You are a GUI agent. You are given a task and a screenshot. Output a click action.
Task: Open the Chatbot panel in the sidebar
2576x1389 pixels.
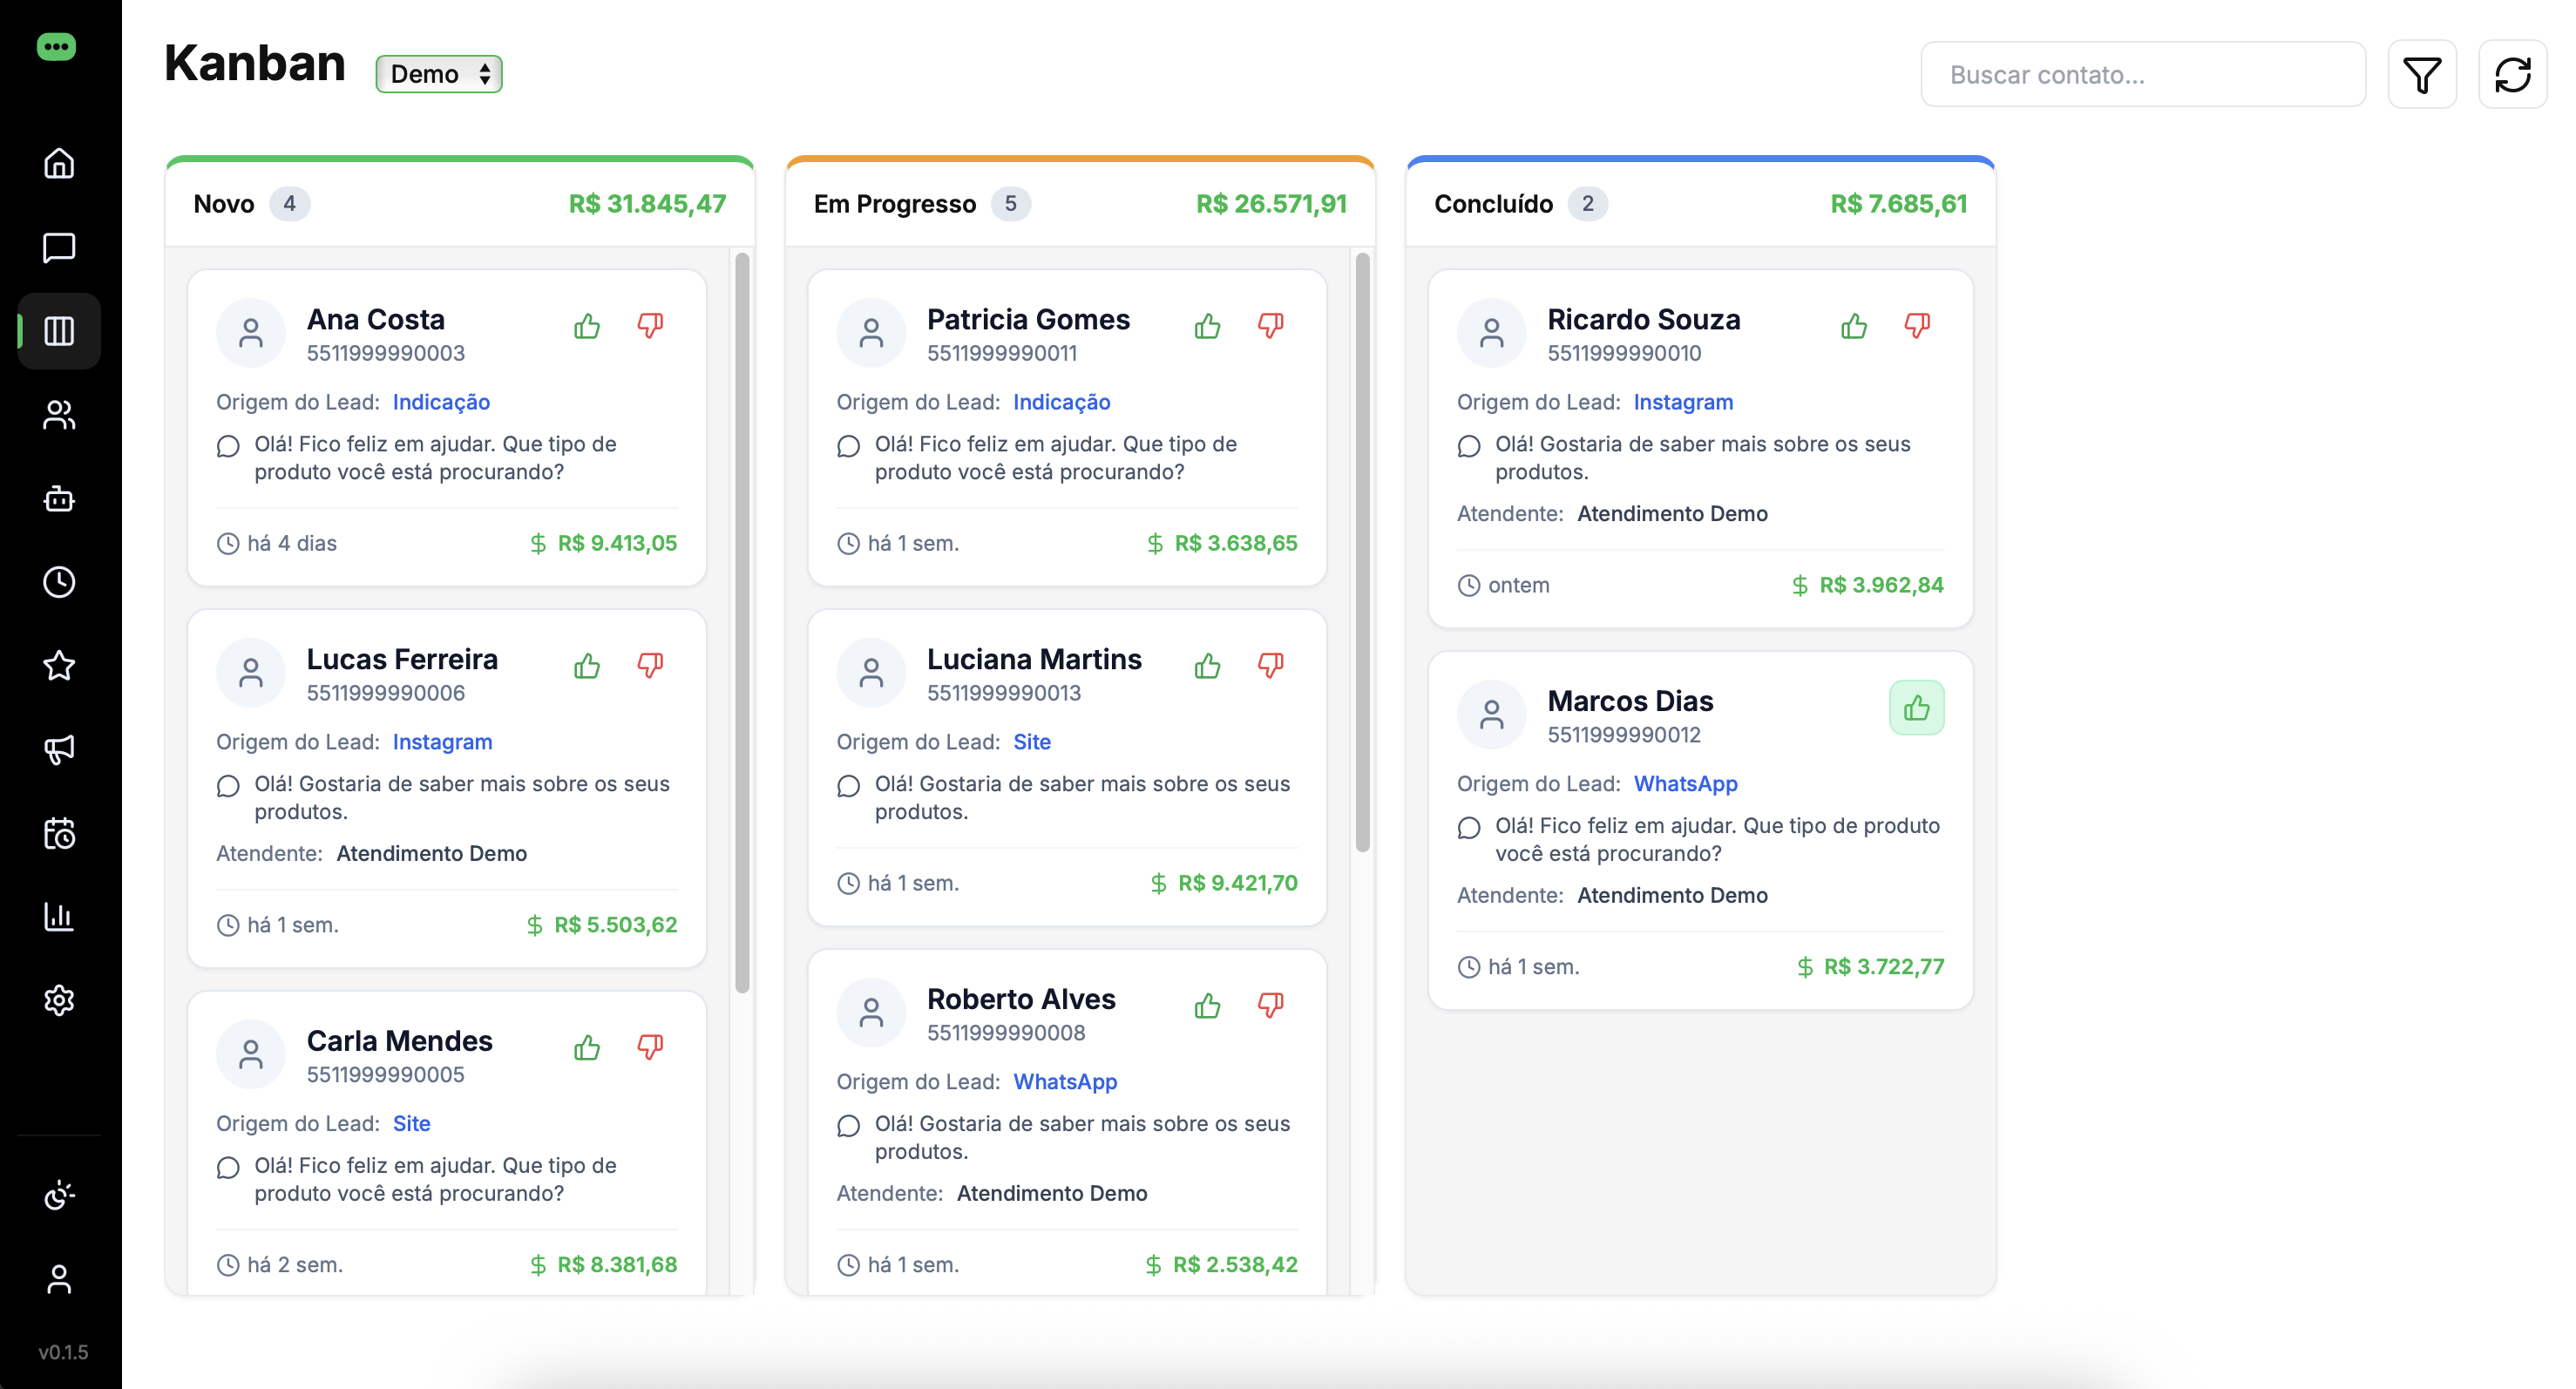coord(59,499)
